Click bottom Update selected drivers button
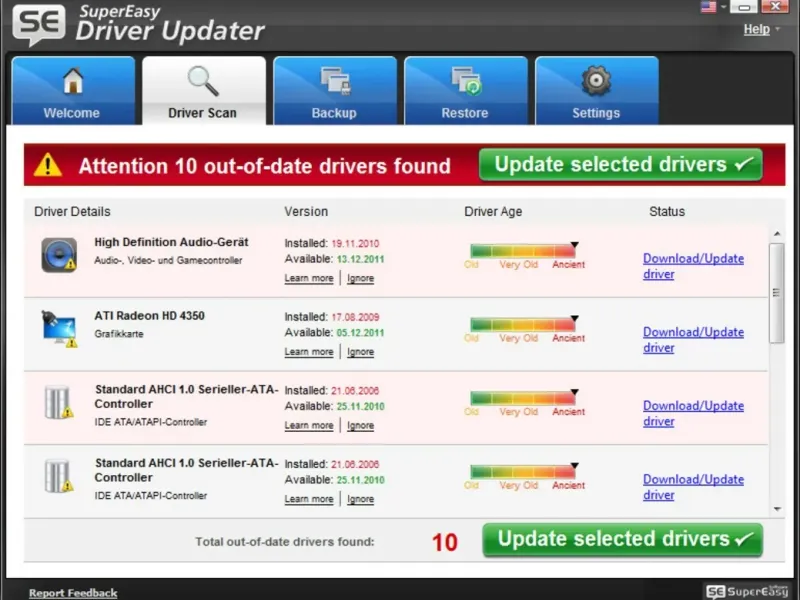 coord(622,540)
